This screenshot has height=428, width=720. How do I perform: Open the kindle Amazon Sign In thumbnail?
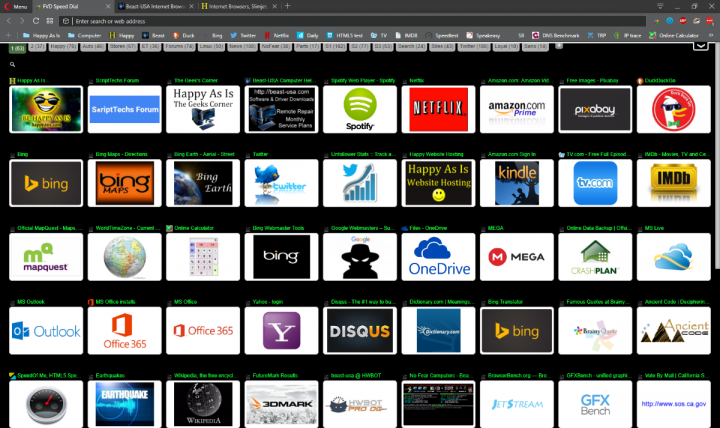[517, 183]
